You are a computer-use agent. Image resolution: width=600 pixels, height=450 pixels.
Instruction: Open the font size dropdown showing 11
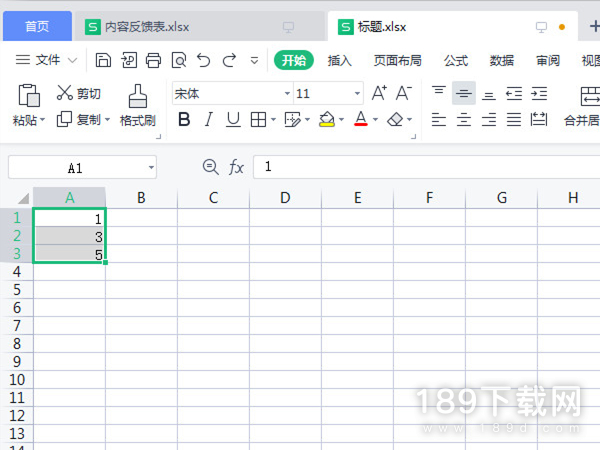358,94
